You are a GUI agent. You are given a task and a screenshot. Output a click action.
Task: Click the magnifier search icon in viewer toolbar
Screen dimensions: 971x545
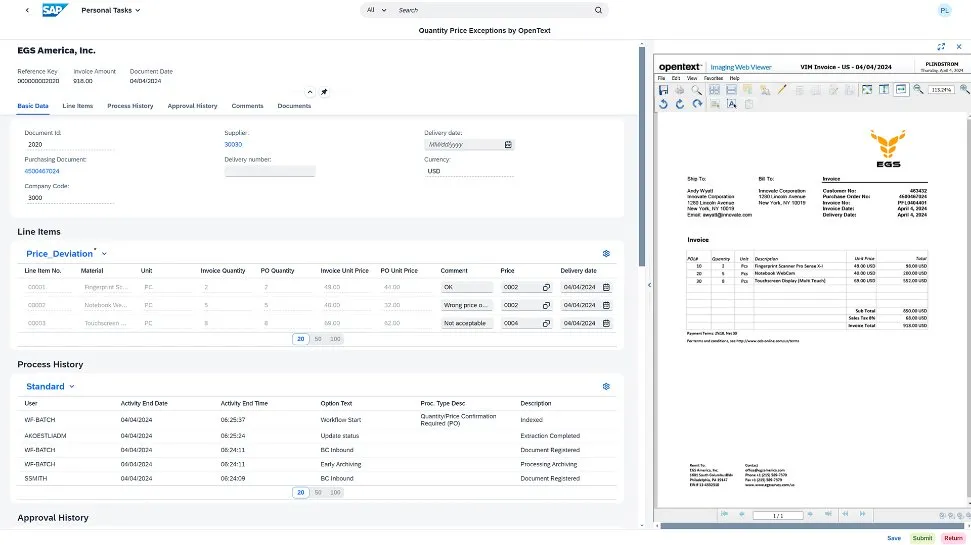697,90
